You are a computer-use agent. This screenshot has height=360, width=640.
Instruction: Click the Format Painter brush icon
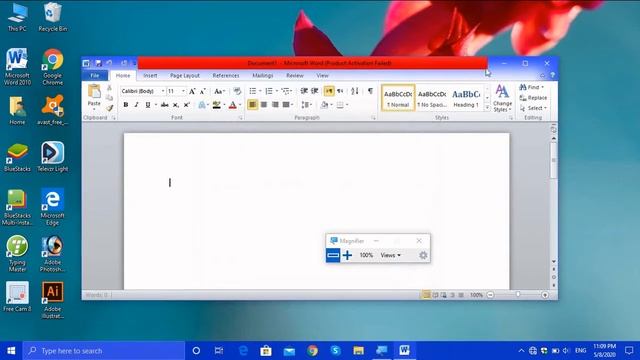pyautogui.click(x=109, y=108)
